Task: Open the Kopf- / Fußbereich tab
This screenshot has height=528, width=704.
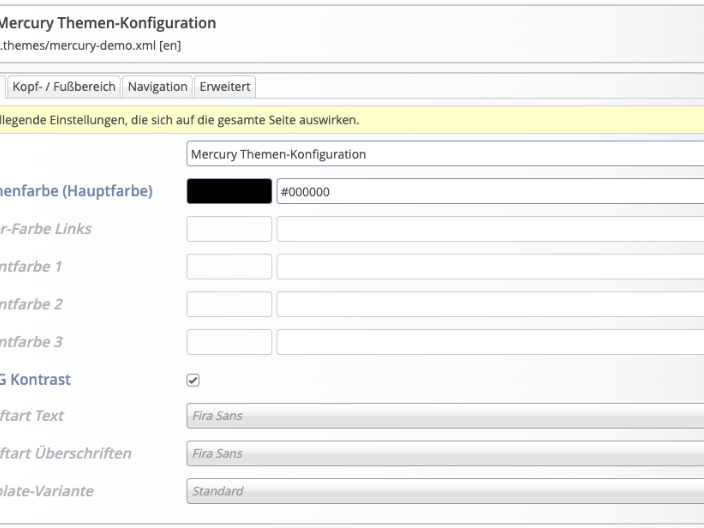Action: click(64, 87)
